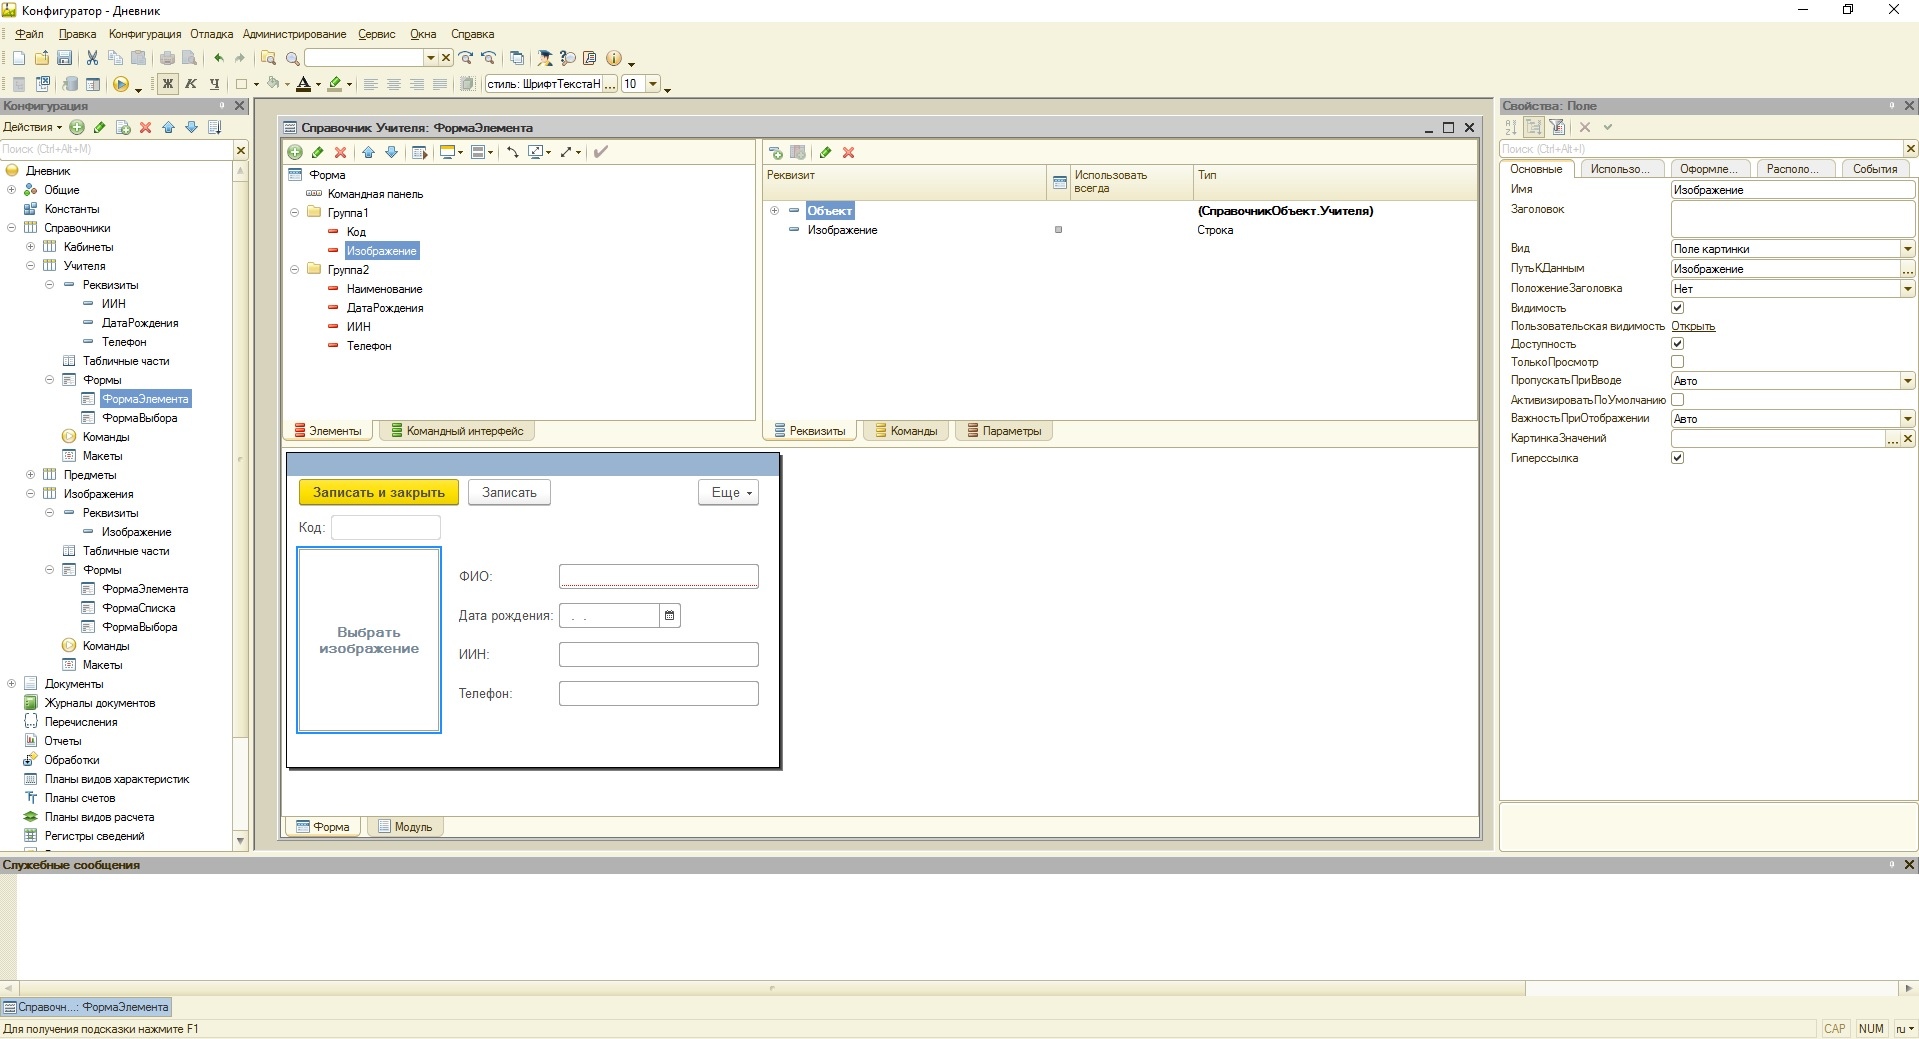
Task: Open the Отладка menu
Action: [211, 34]
